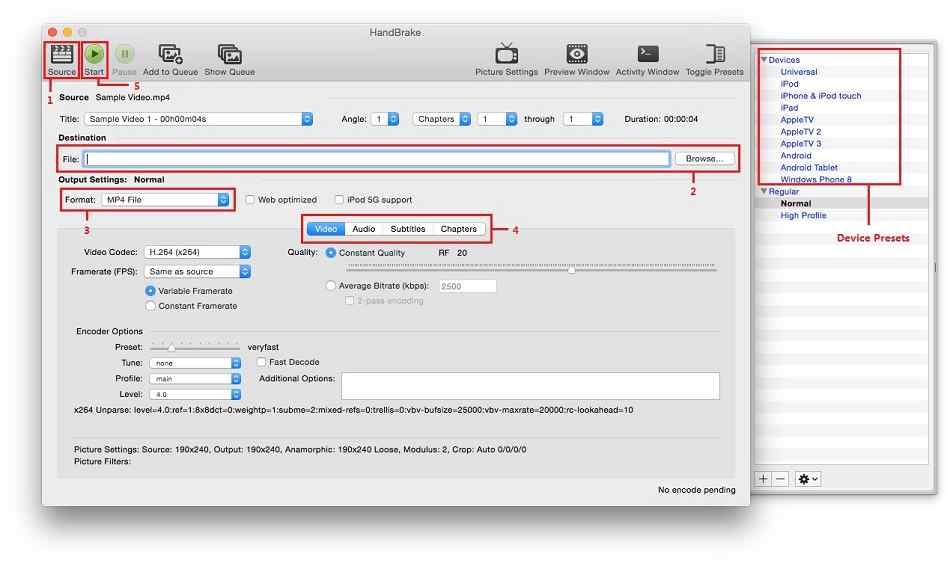949x566 pixels.
Task: Select the iPhone & iPod touch preset
Action: (821, 96)
